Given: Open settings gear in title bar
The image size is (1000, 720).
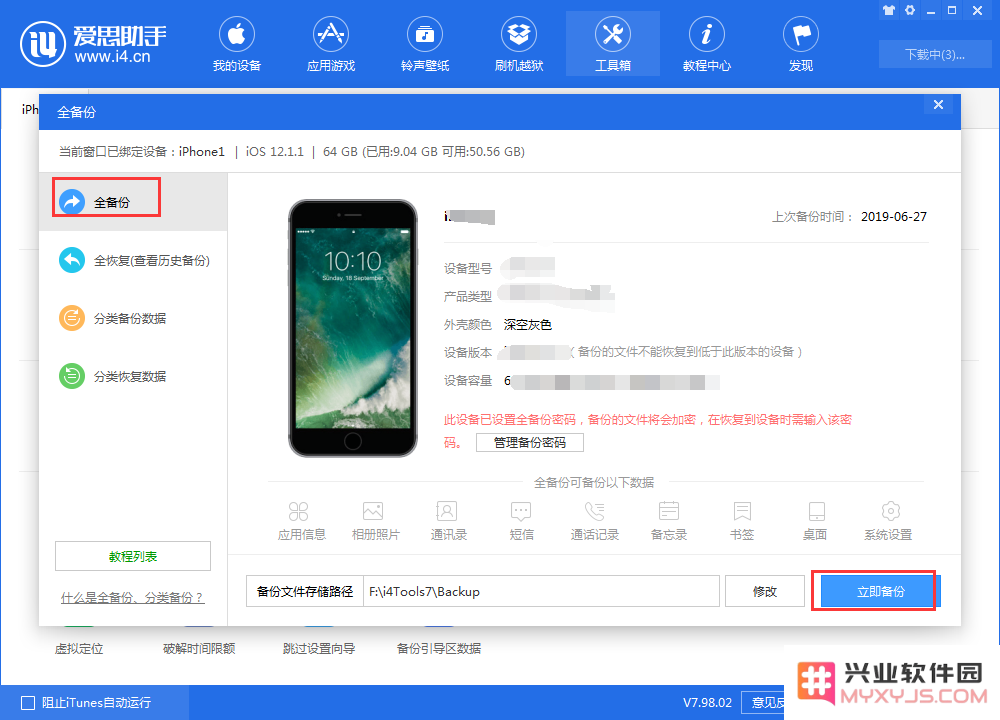Looking at the screenshot, I should 910,10.
